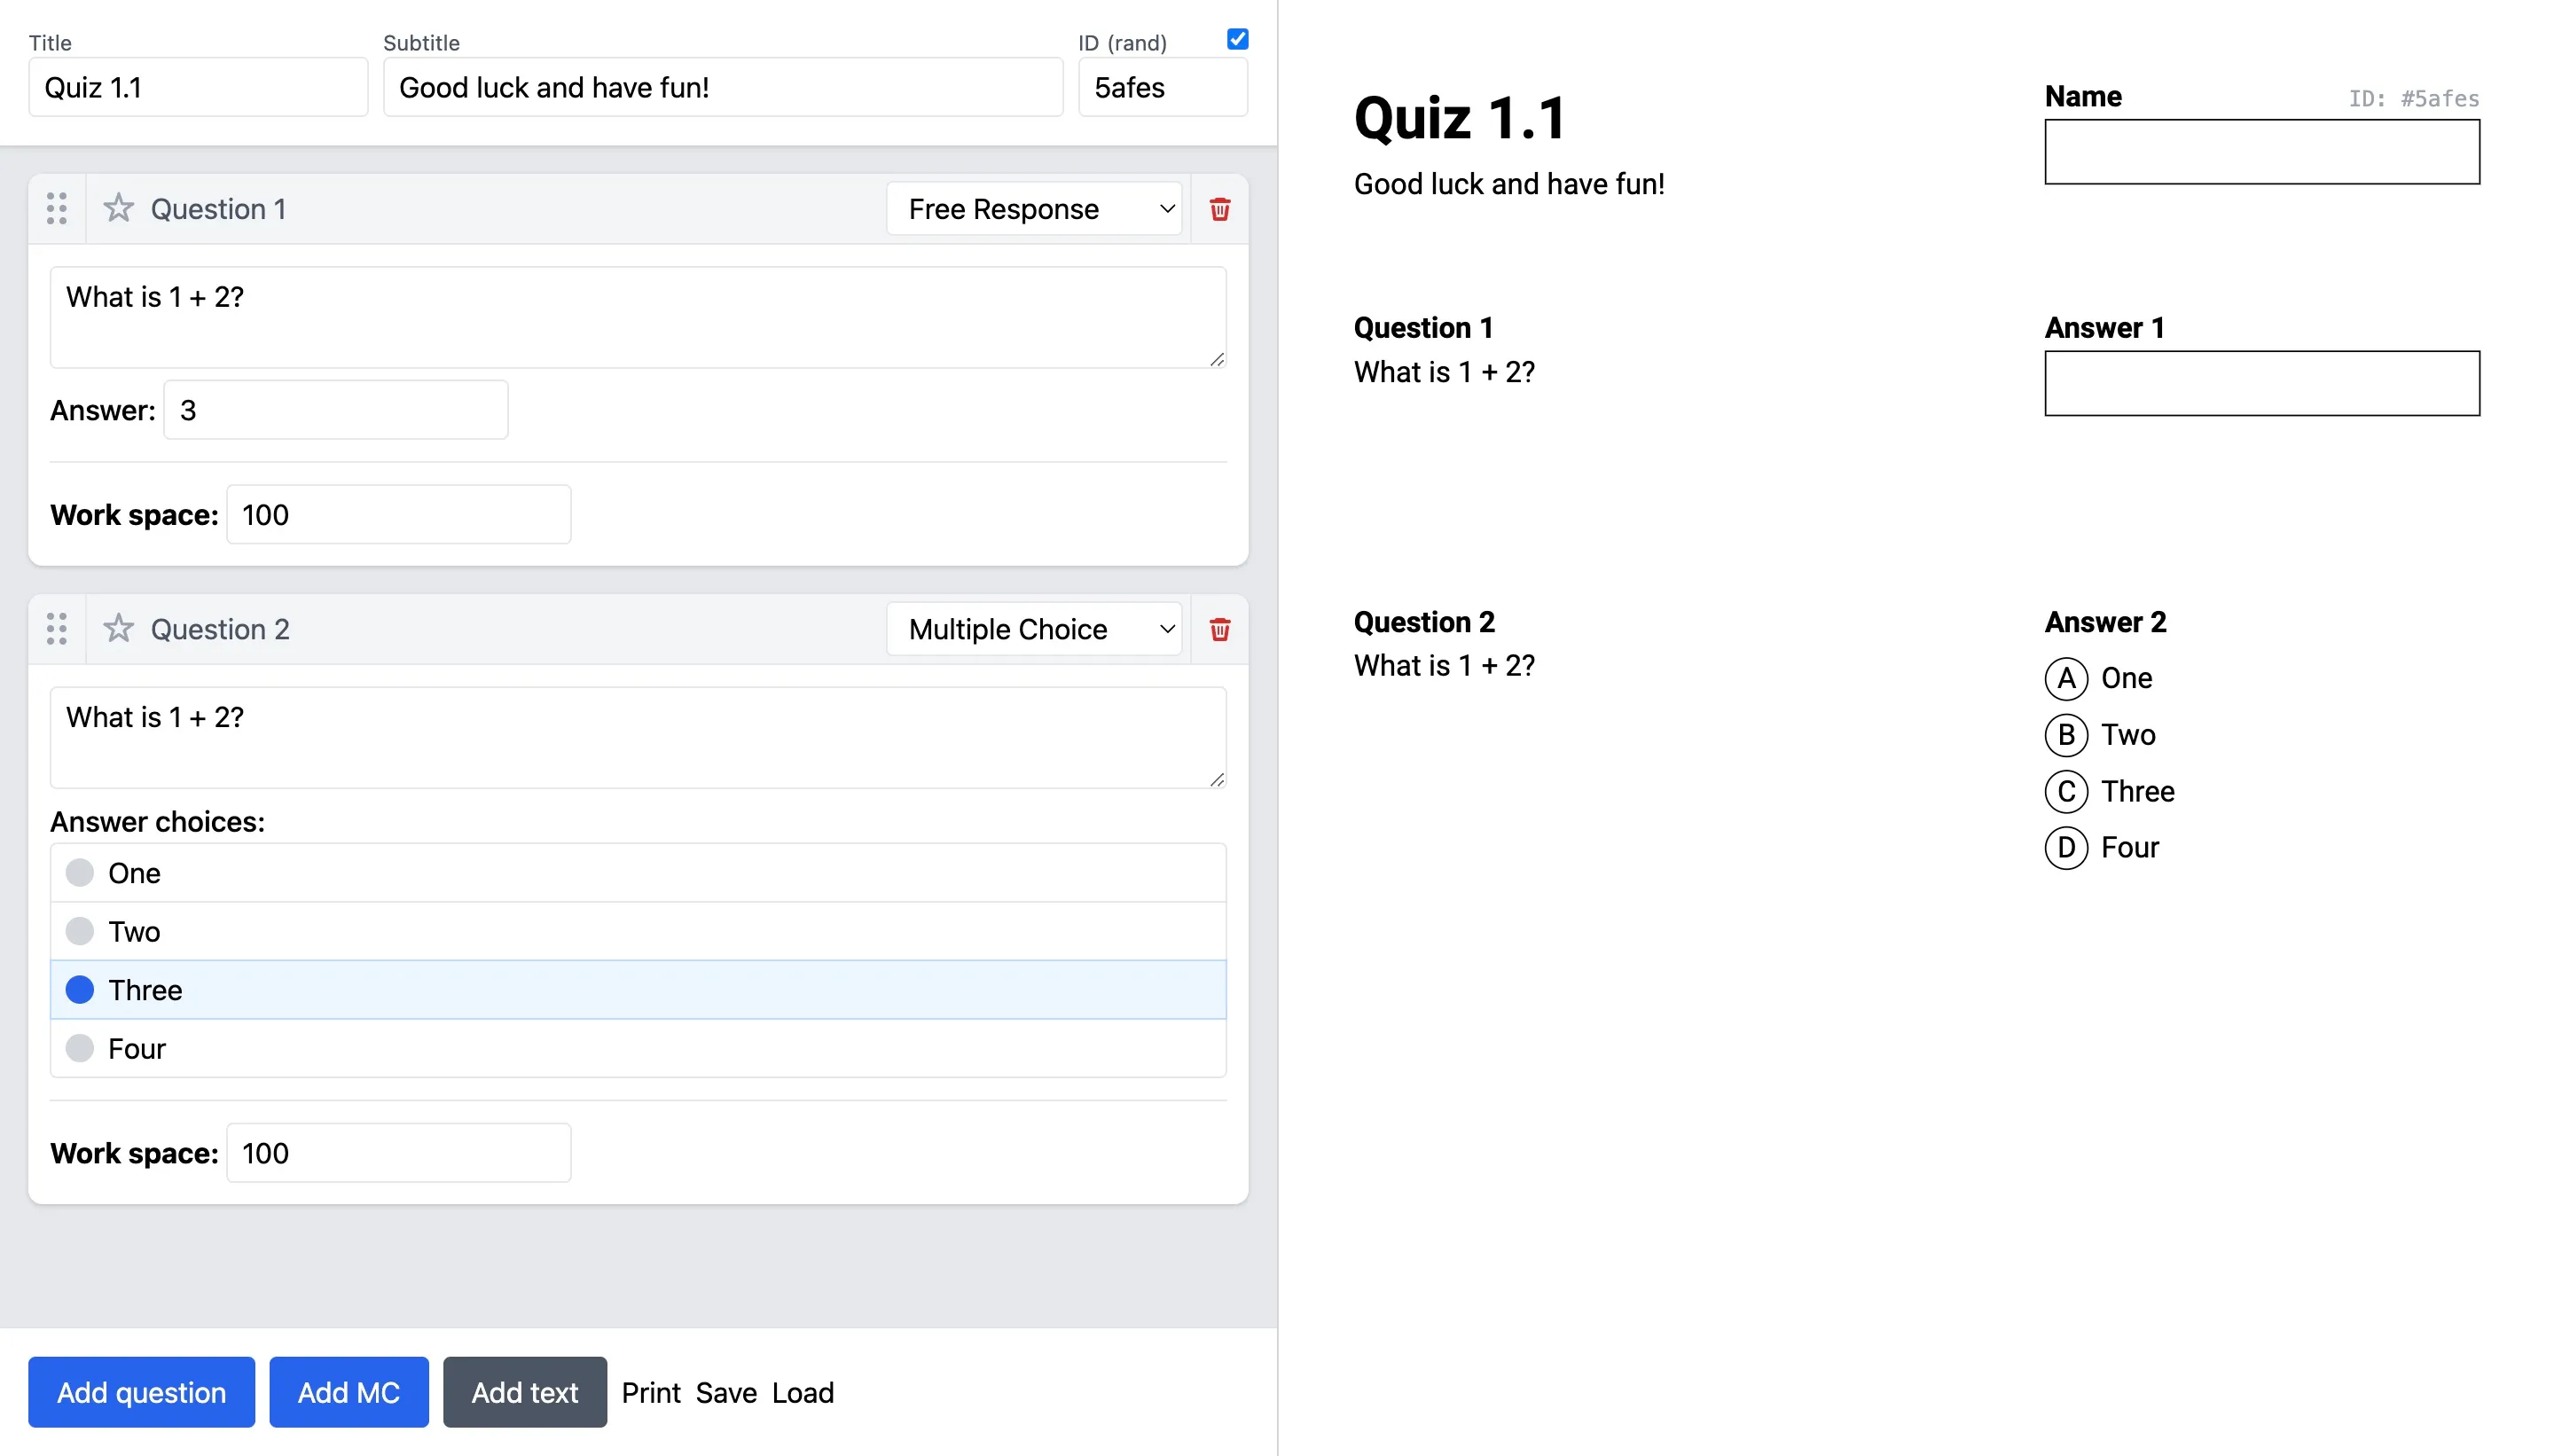2554x1456 pixels.
Task: Click the Add MC button
Action: coord(348,1391)
